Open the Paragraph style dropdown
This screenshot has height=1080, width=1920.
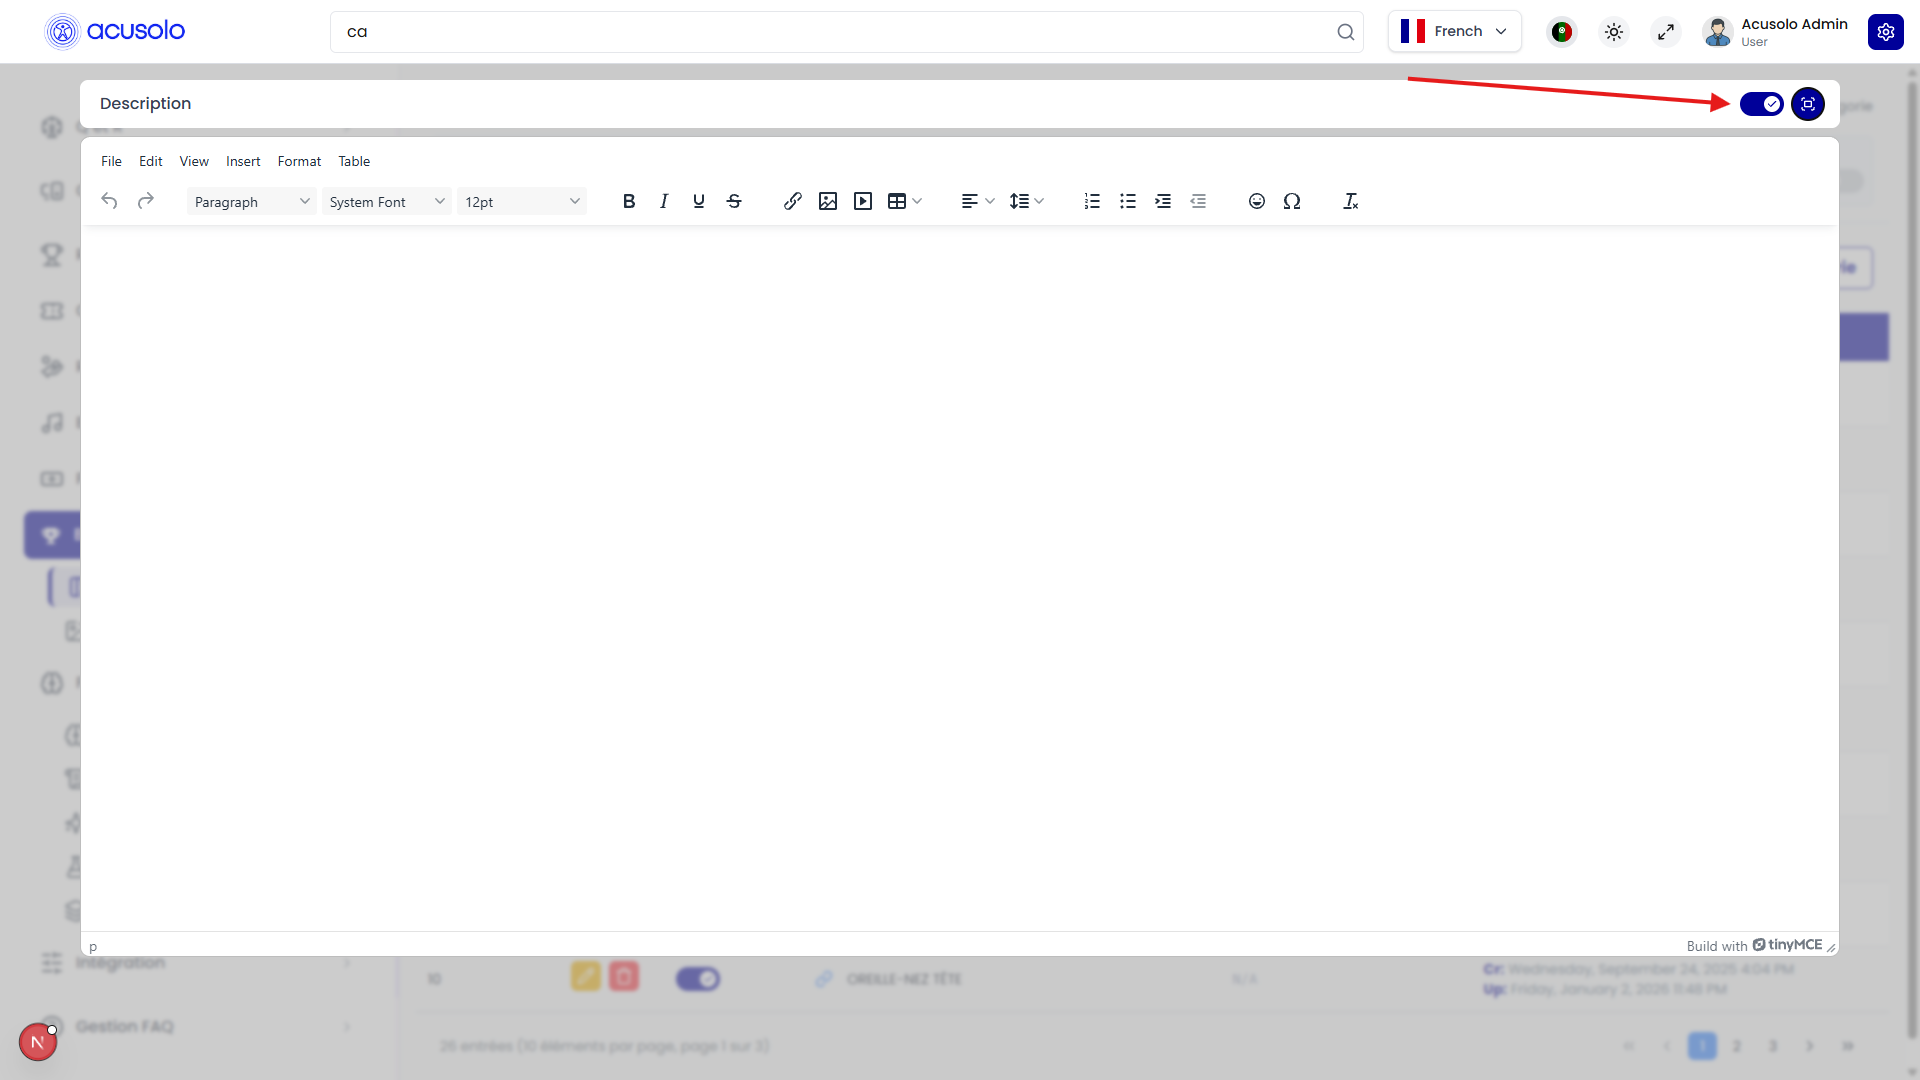tap(250, 201)
